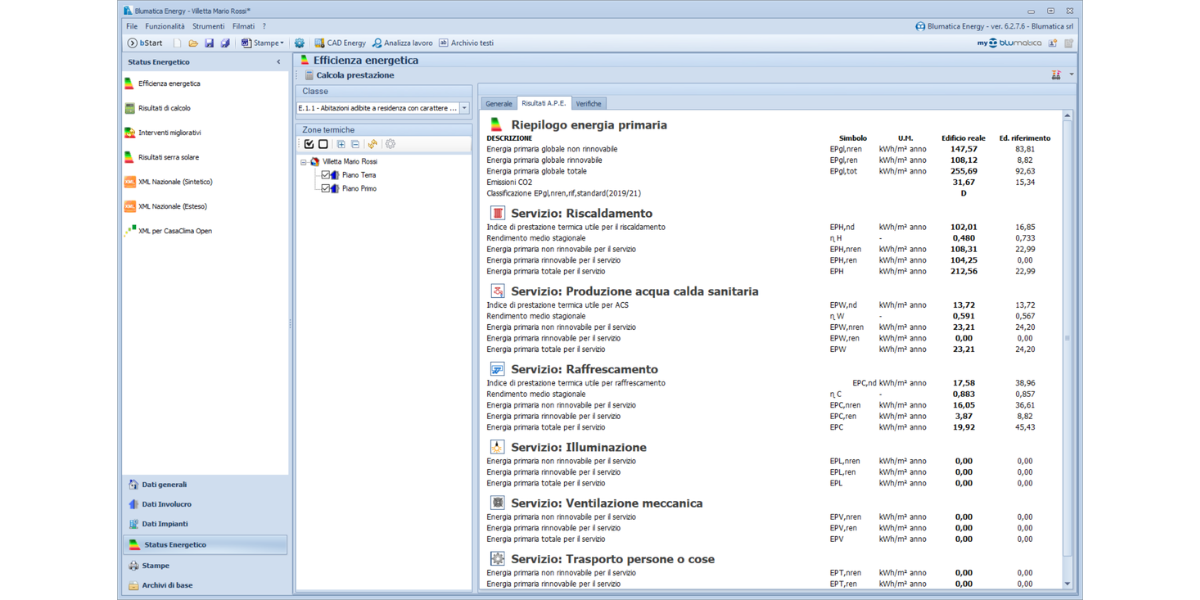
Task: Click Analizza lavoro toolbar button
Action: coord(402,43)
